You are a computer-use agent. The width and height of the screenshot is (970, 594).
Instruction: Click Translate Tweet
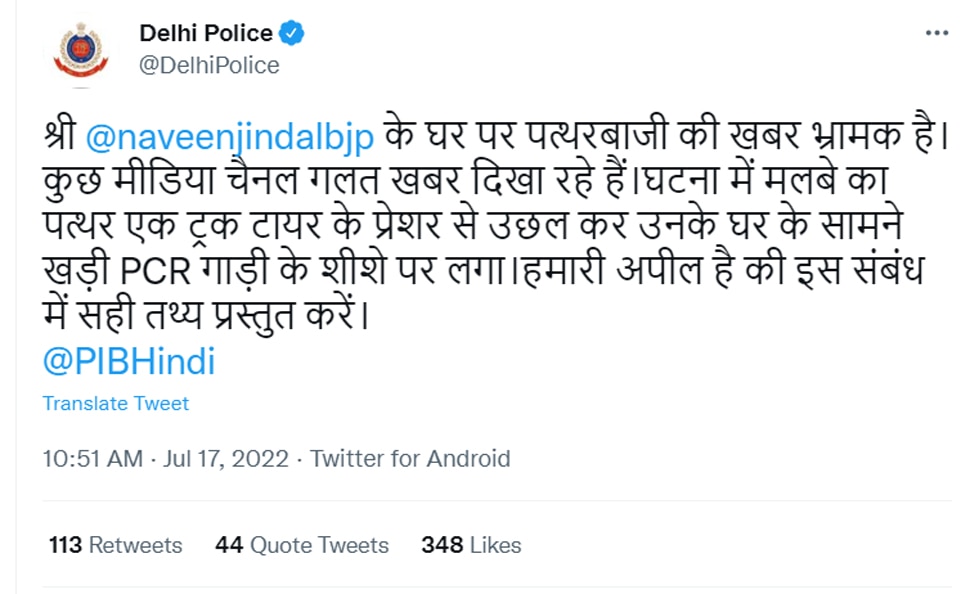pyautogui.click(x=115, y=403)
